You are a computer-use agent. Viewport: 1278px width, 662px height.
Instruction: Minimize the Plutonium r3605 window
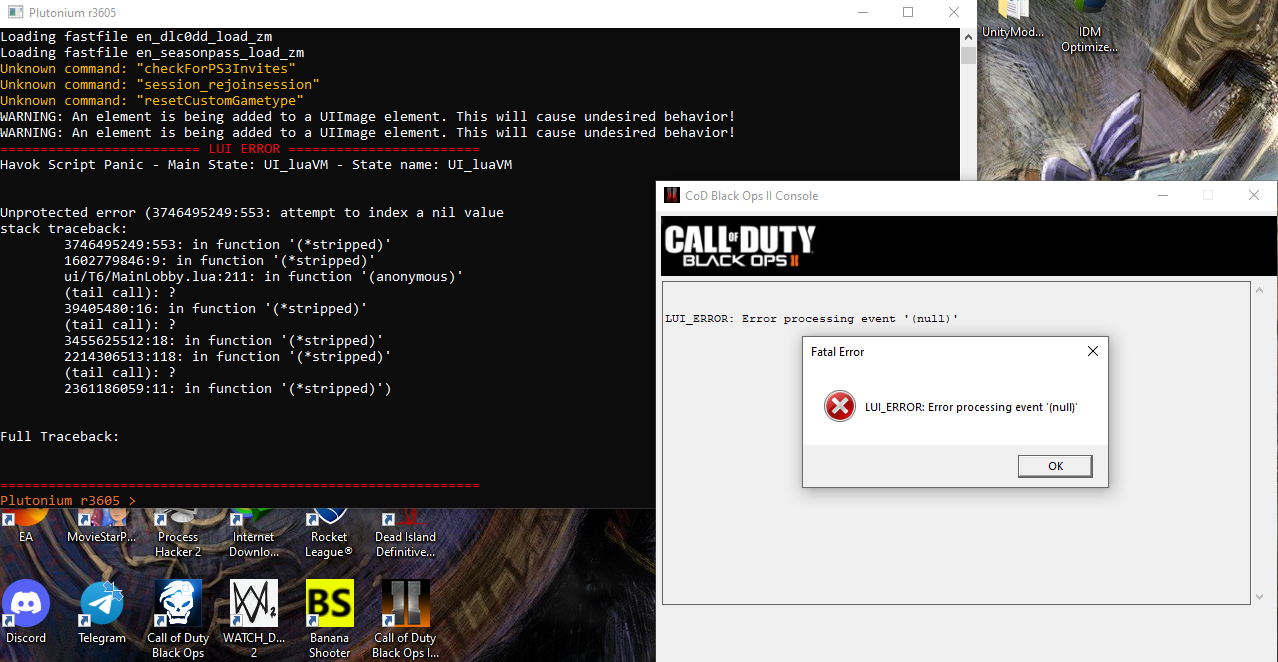pos(861,13)
